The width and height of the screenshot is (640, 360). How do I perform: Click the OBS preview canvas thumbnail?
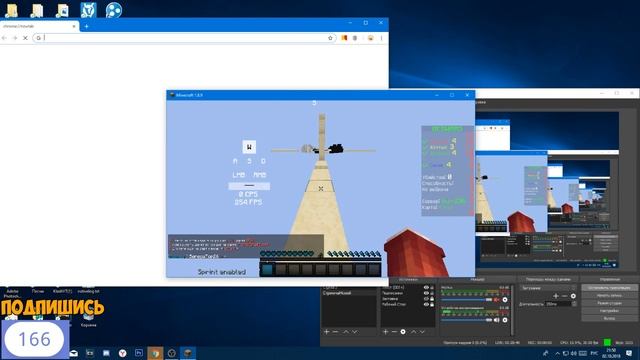[547, 189]
